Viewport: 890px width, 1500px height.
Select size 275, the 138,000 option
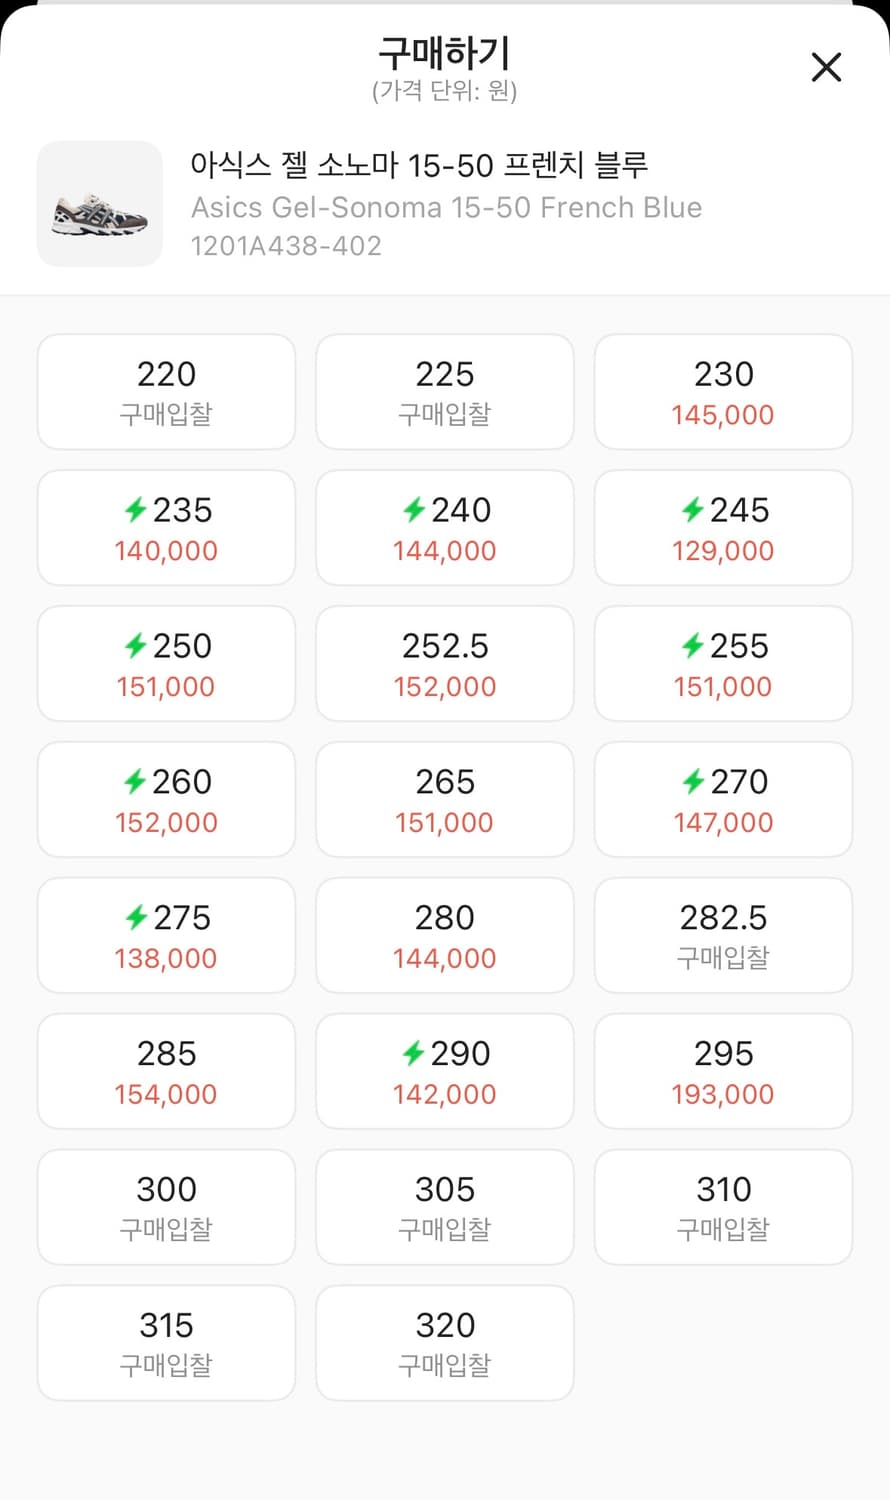coord(166,936)
